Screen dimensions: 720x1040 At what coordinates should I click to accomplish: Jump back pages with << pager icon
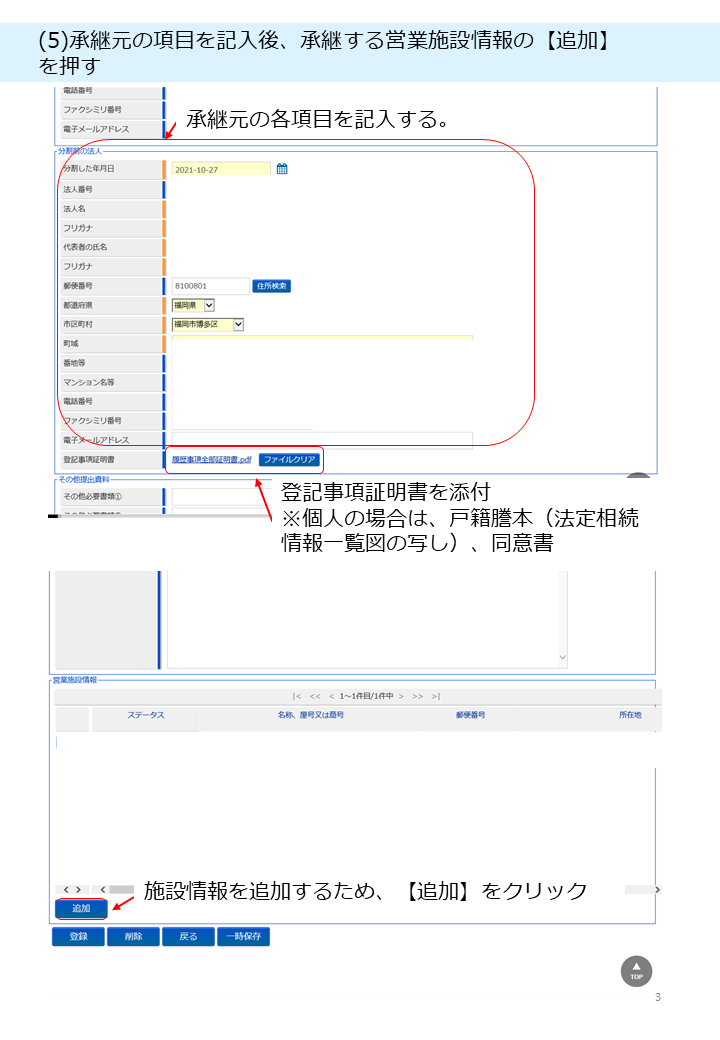pos(315,695)
